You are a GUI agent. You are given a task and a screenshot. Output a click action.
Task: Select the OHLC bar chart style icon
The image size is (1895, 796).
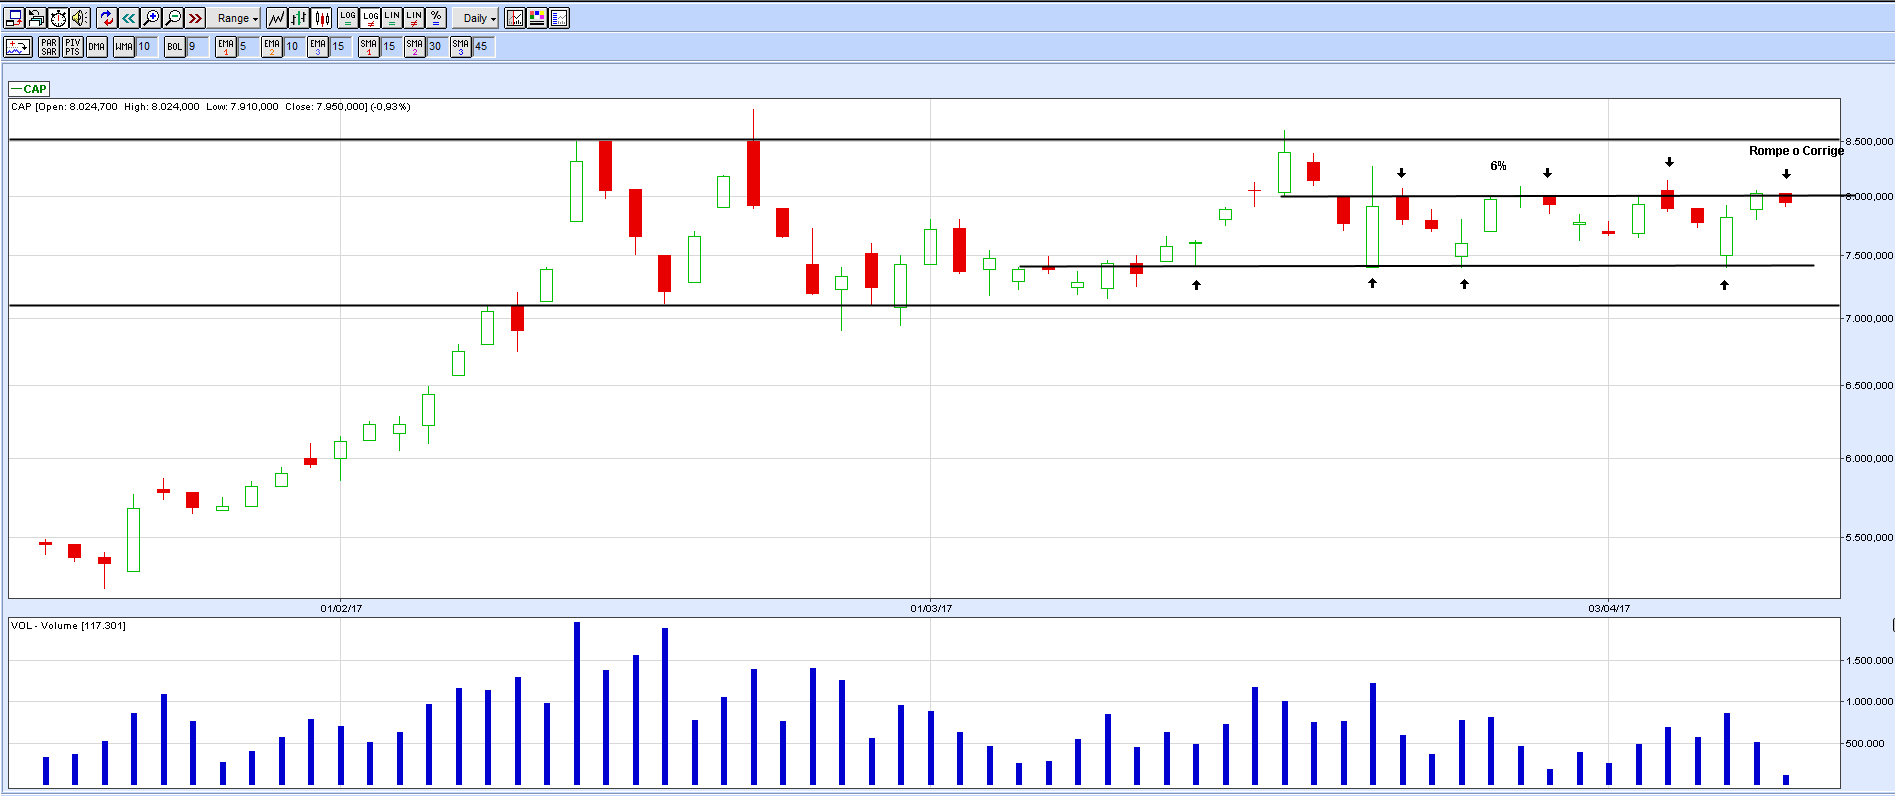tap(299, 18)
